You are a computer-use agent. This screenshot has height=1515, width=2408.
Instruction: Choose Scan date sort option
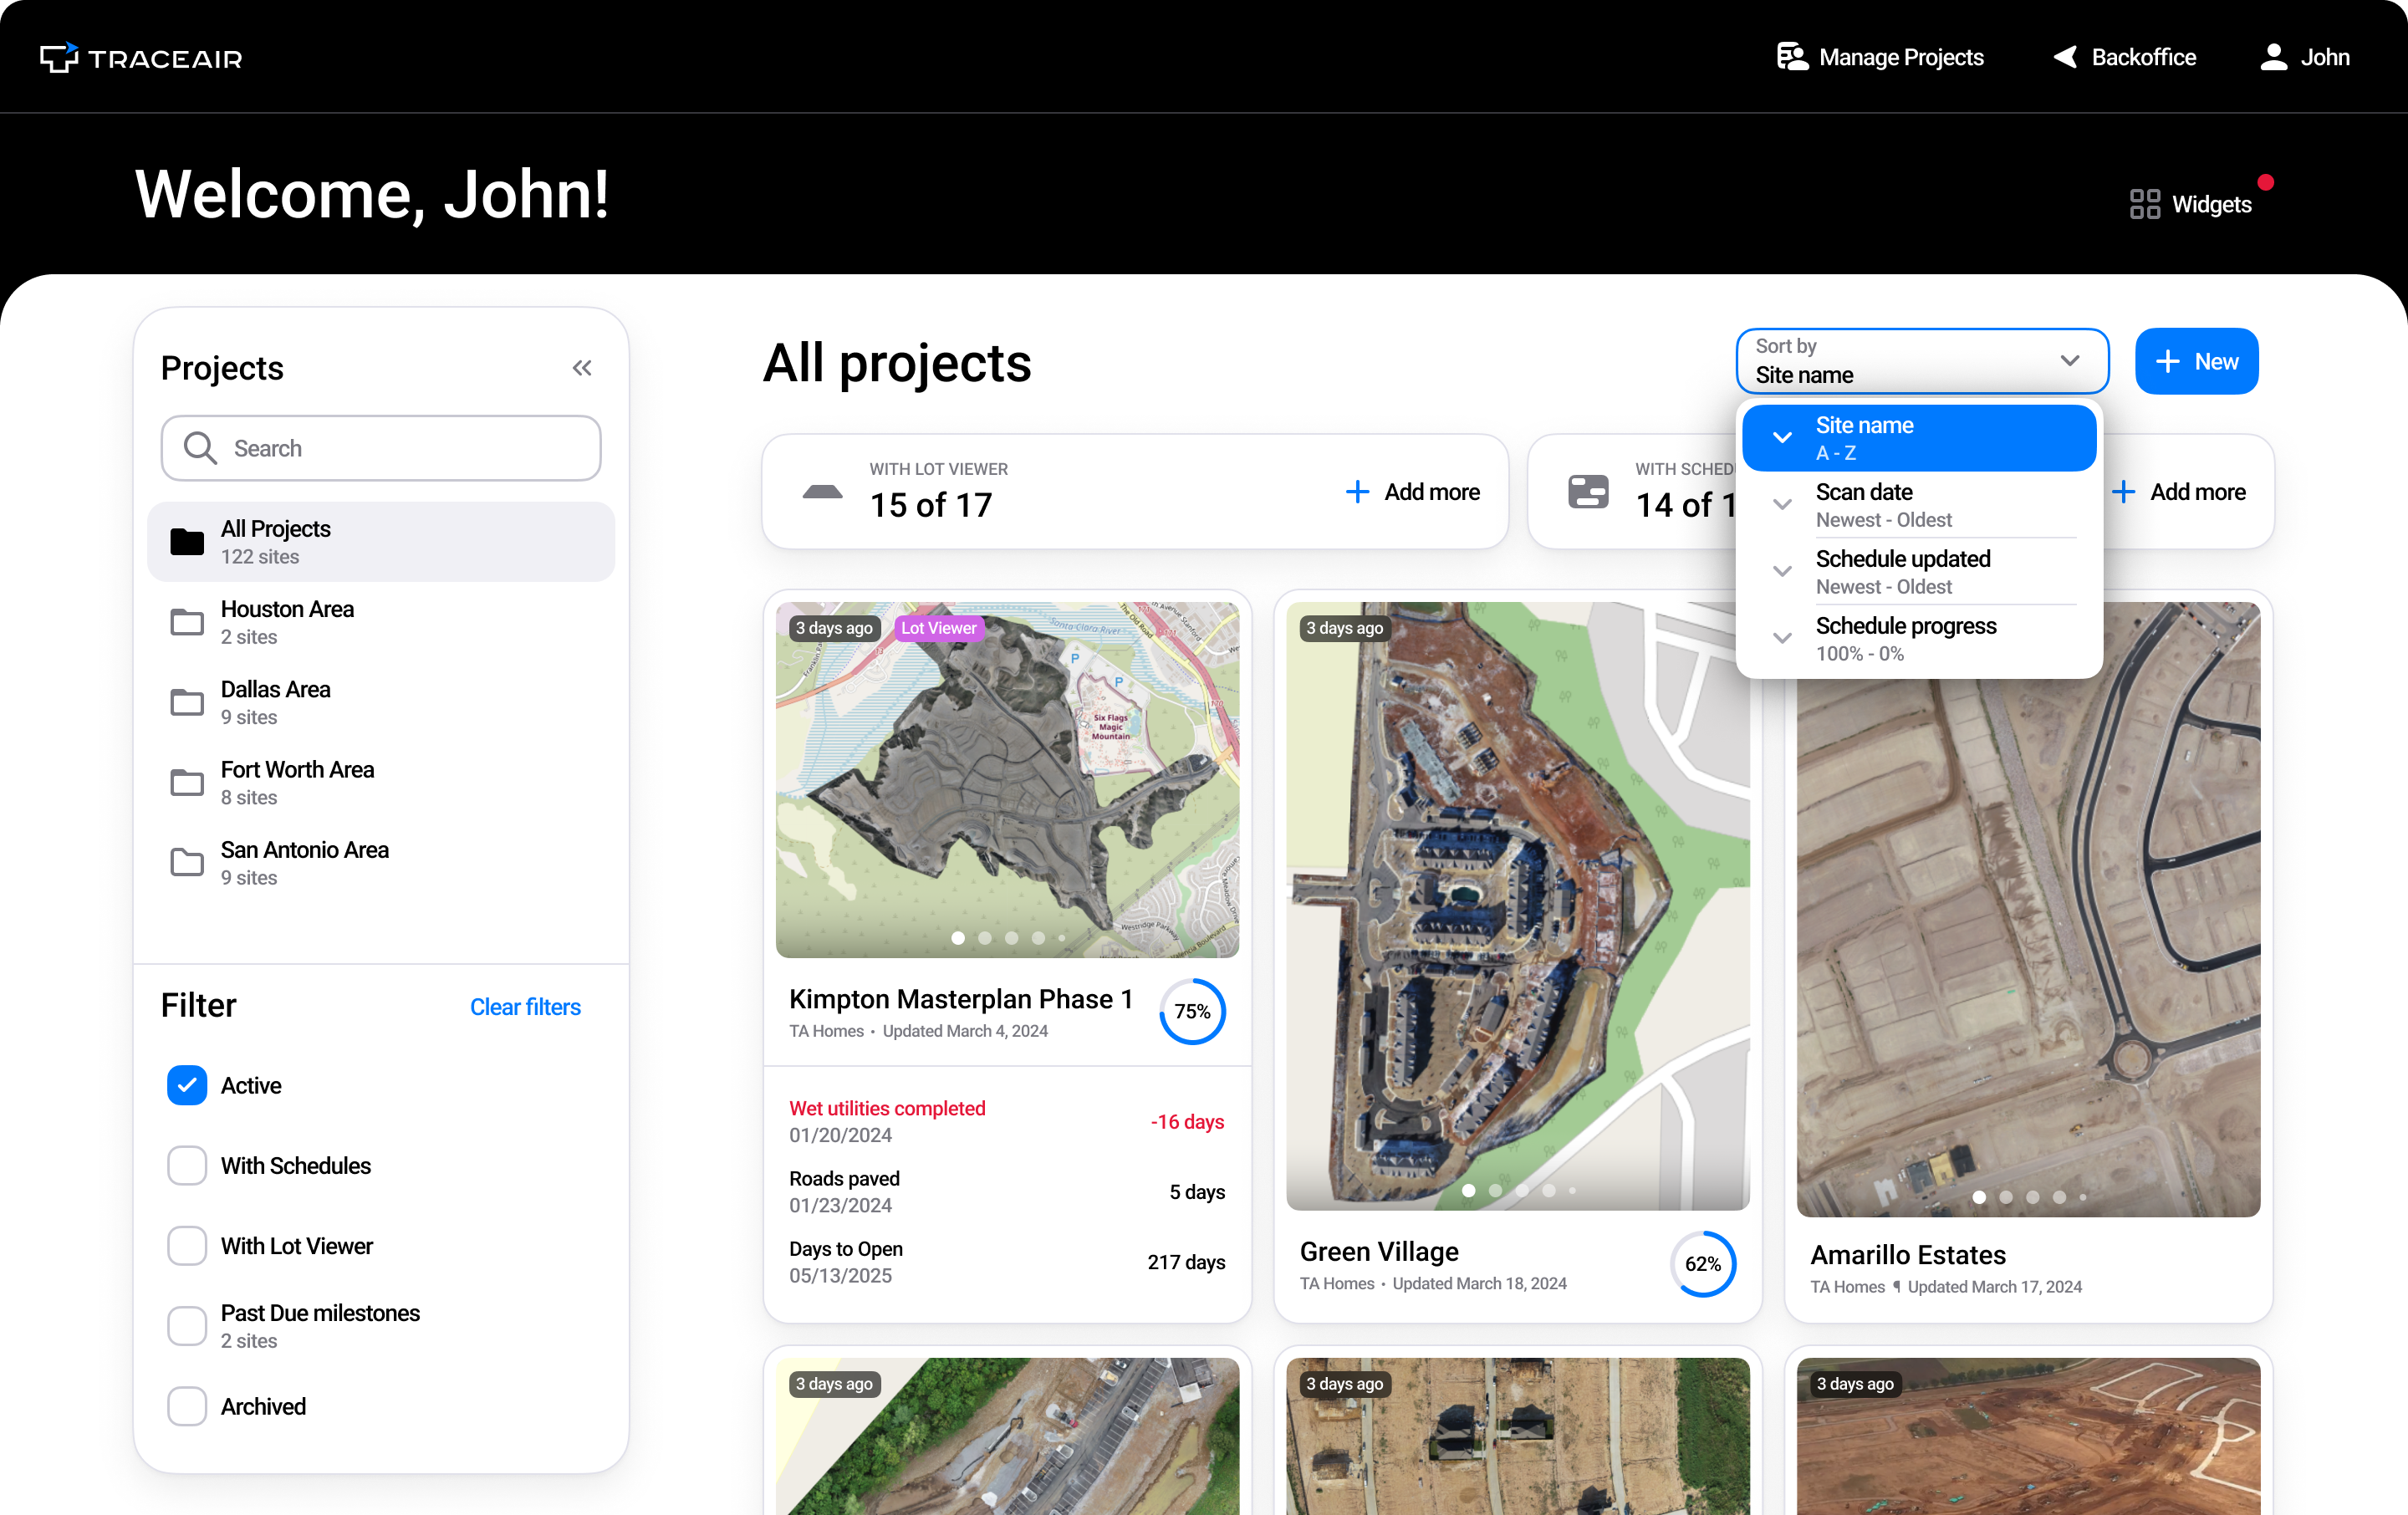tap(1918, 505)
